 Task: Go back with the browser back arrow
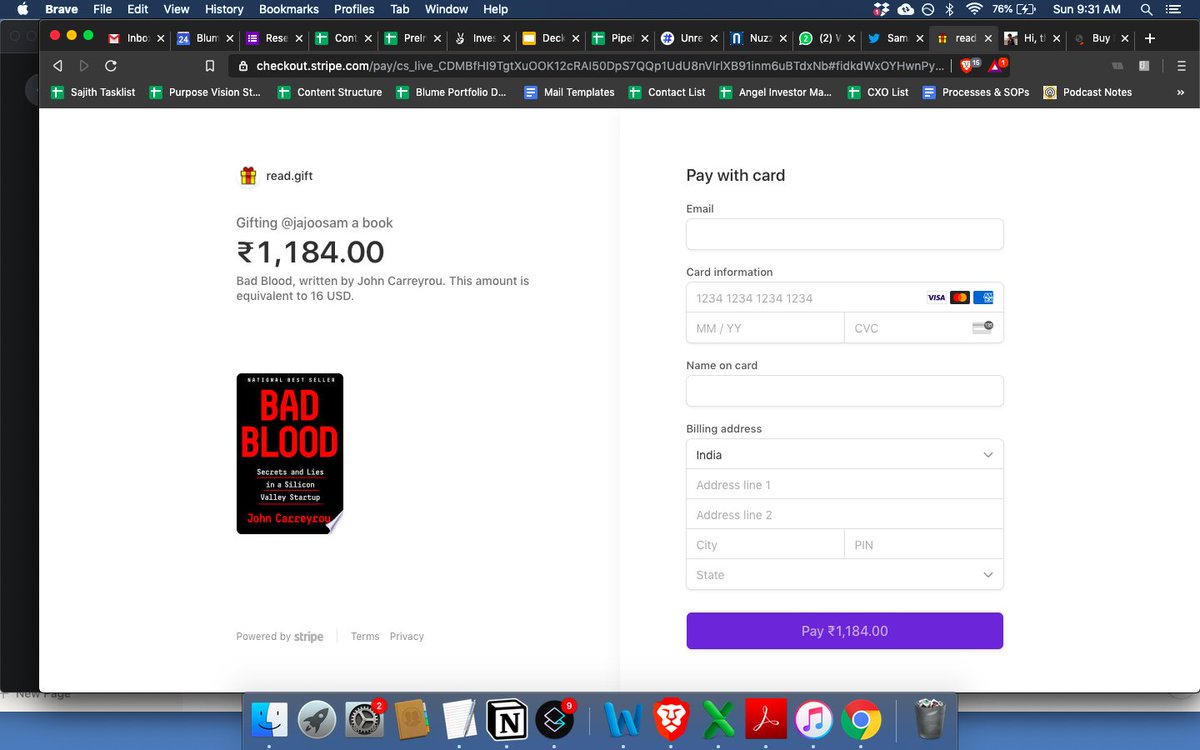coord(58,66)
